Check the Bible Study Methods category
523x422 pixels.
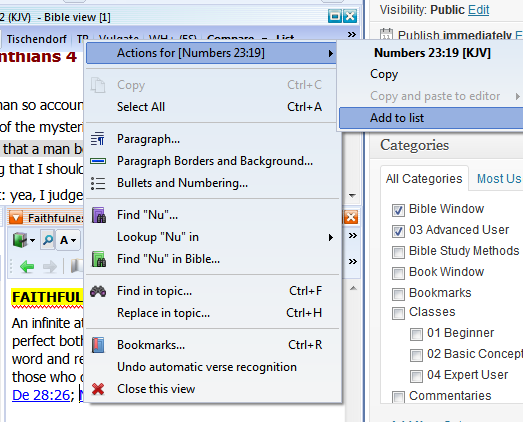[x=398, y=252]
